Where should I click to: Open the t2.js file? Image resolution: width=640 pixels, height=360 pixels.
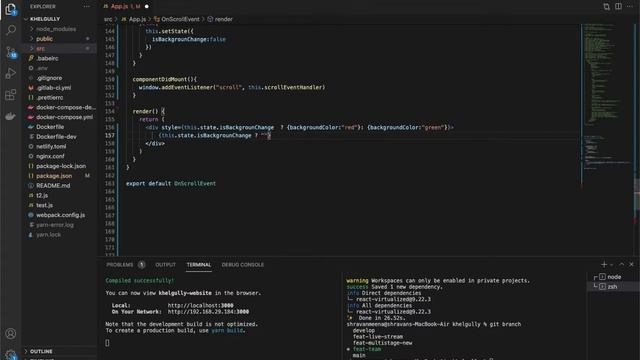tap(42, 196)
